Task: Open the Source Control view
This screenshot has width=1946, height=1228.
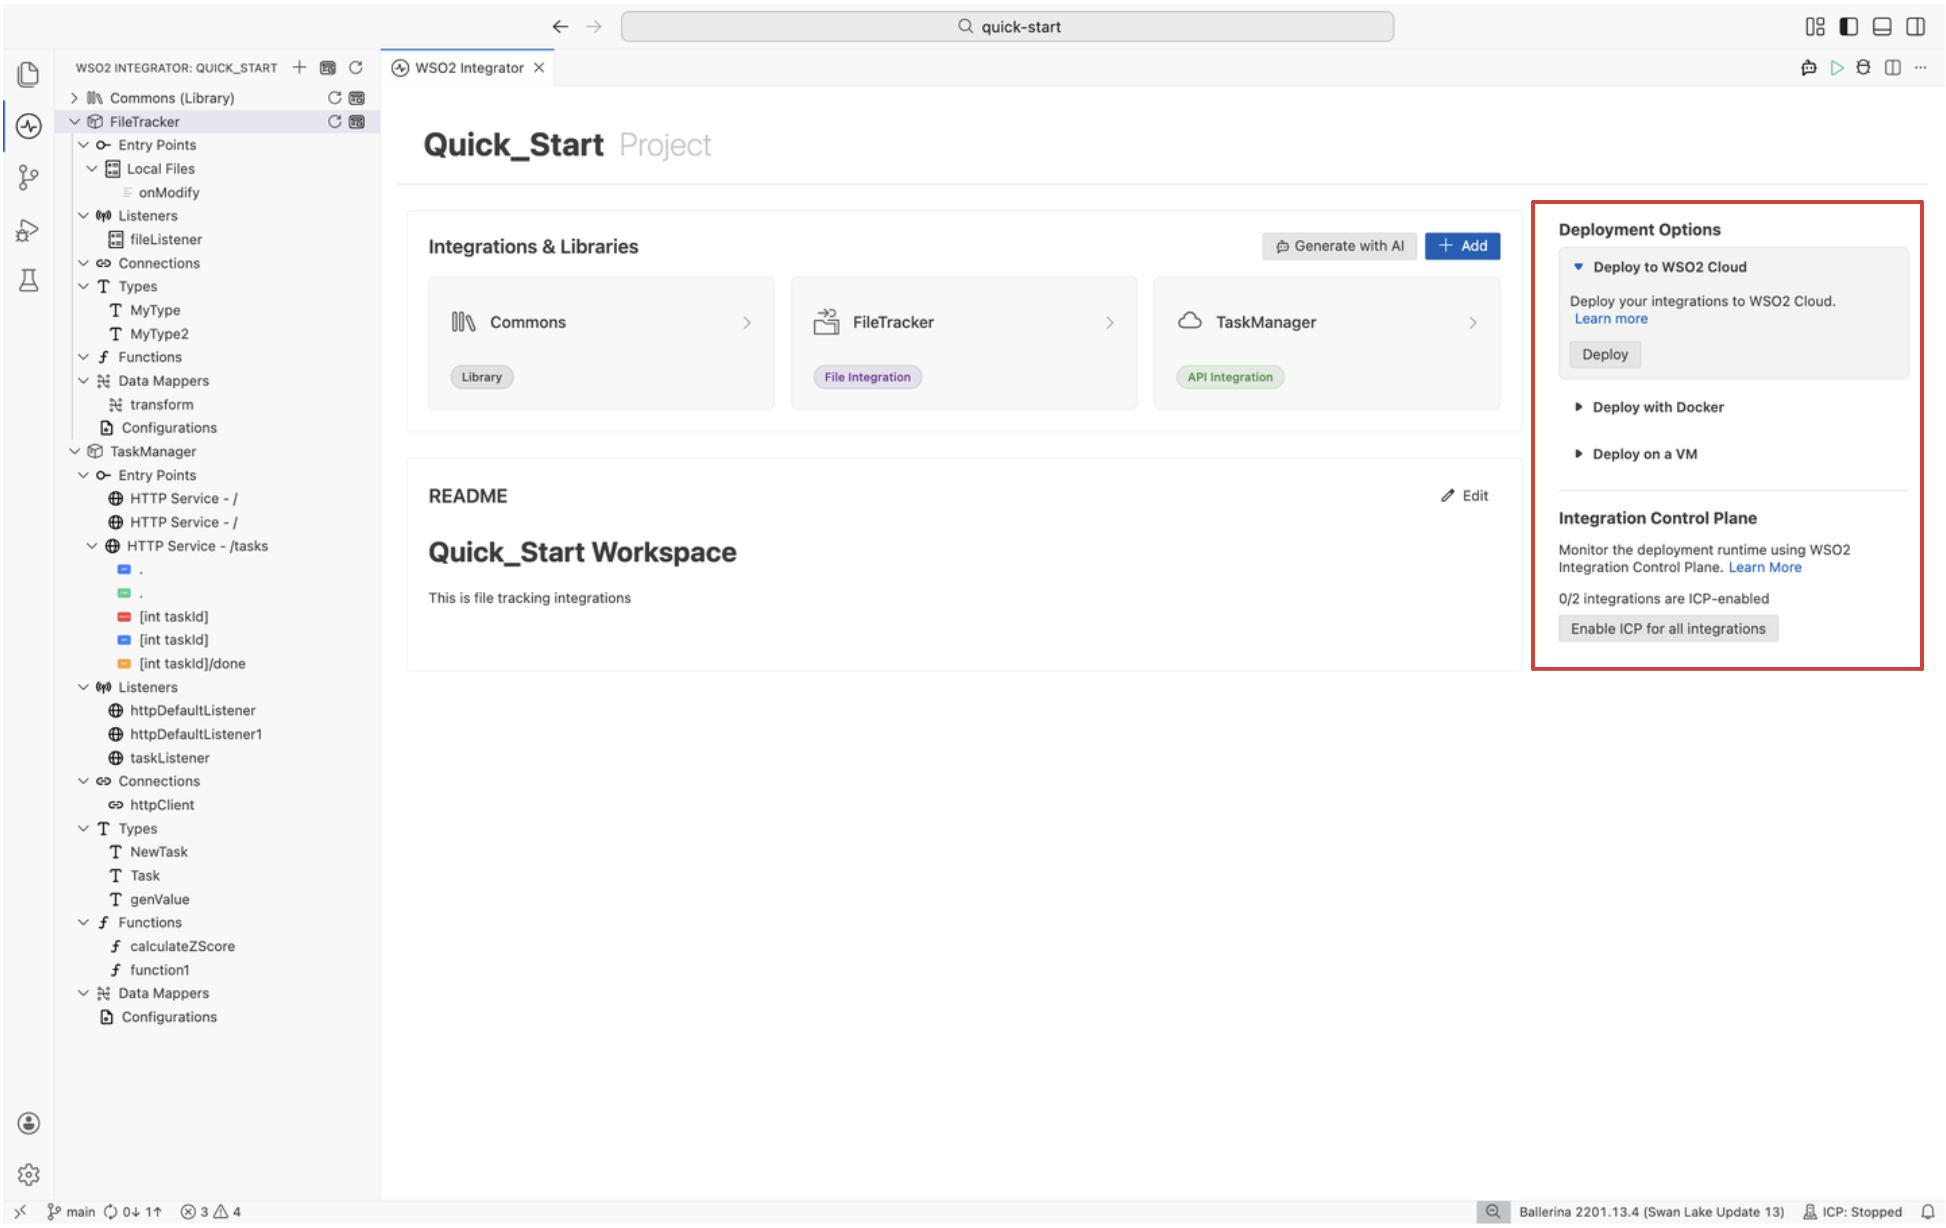Action: click(28, 178)
